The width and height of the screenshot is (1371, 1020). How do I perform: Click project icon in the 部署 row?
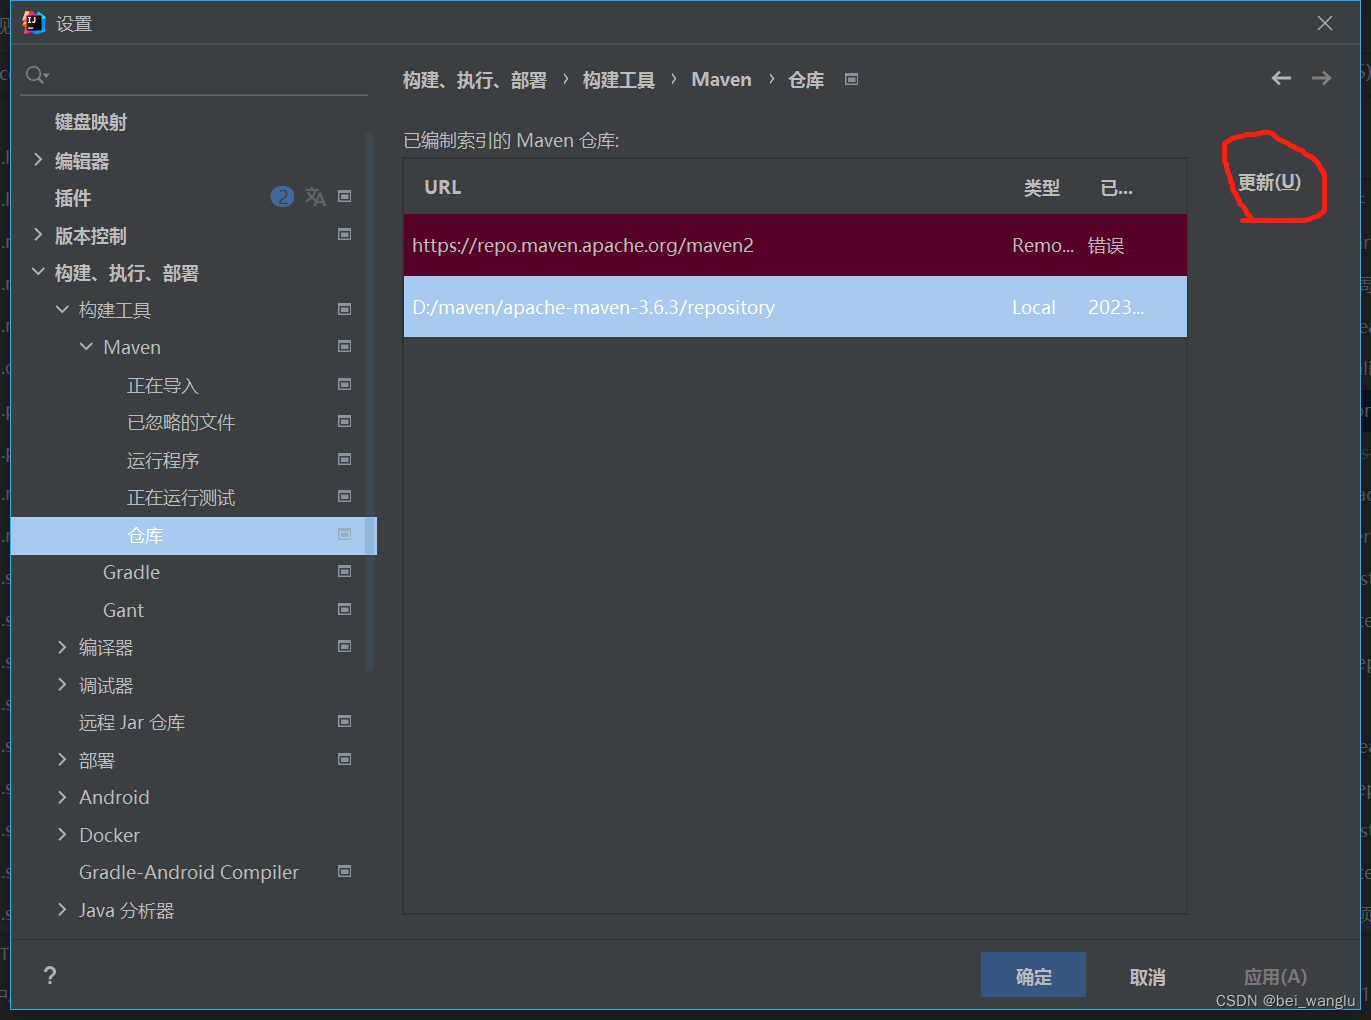[x=345, y=760]
